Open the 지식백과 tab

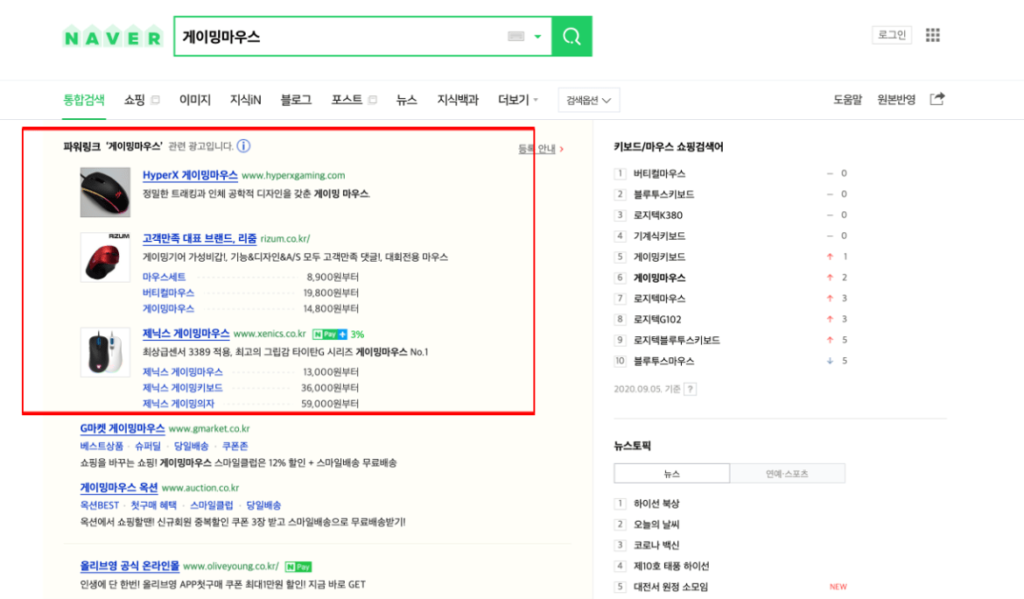tap(458, 100)
